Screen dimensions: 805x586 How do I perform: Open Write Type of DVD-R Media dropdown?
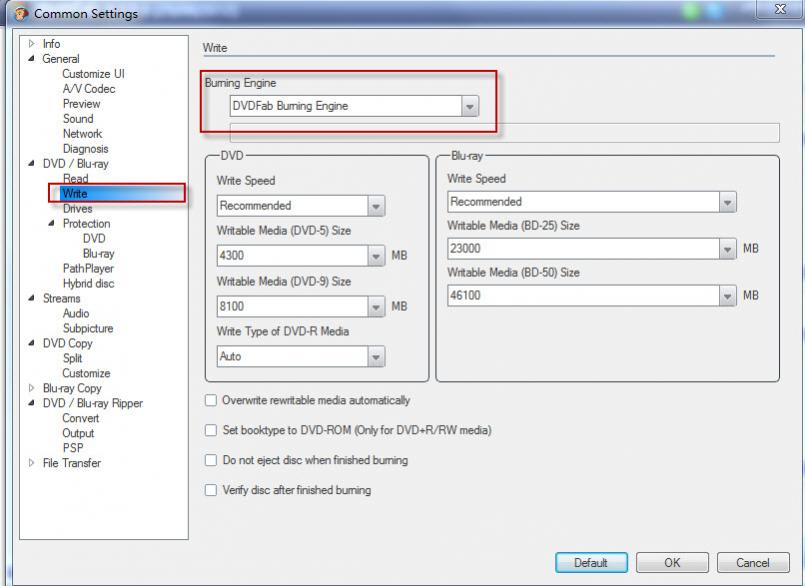coord(376,356)
